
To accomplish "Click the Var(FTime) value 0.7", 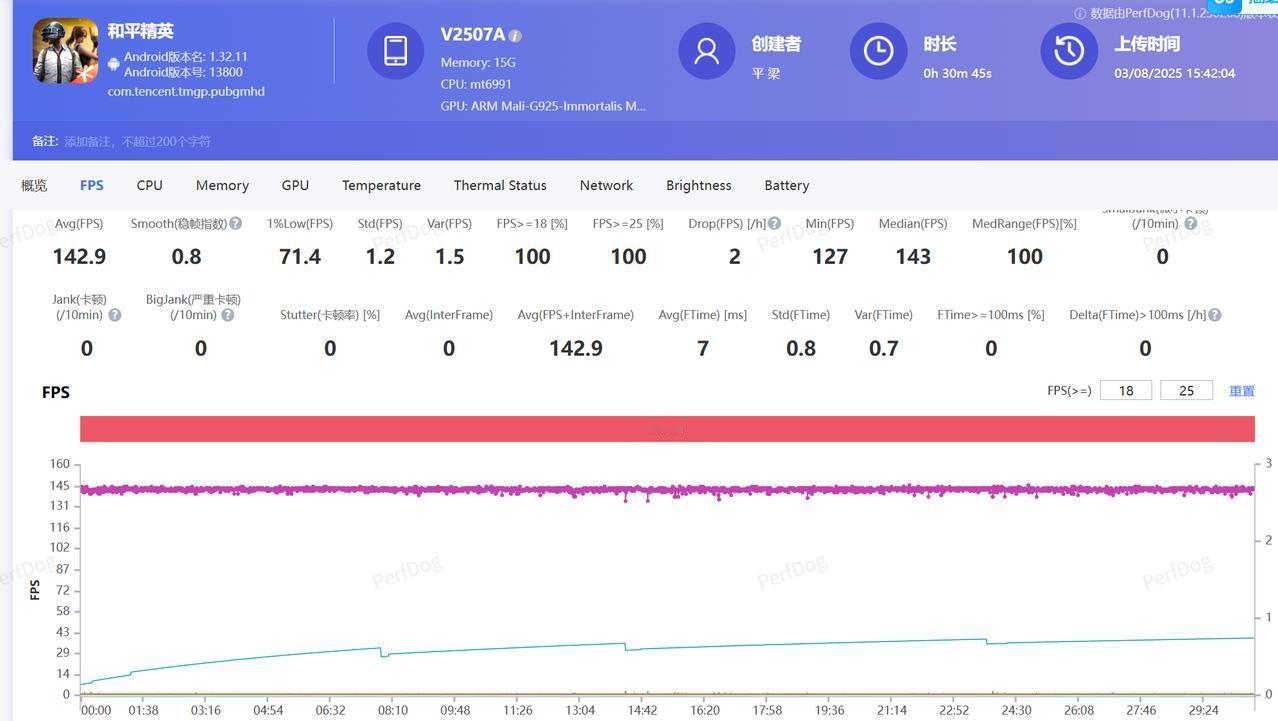I will 884,348.
